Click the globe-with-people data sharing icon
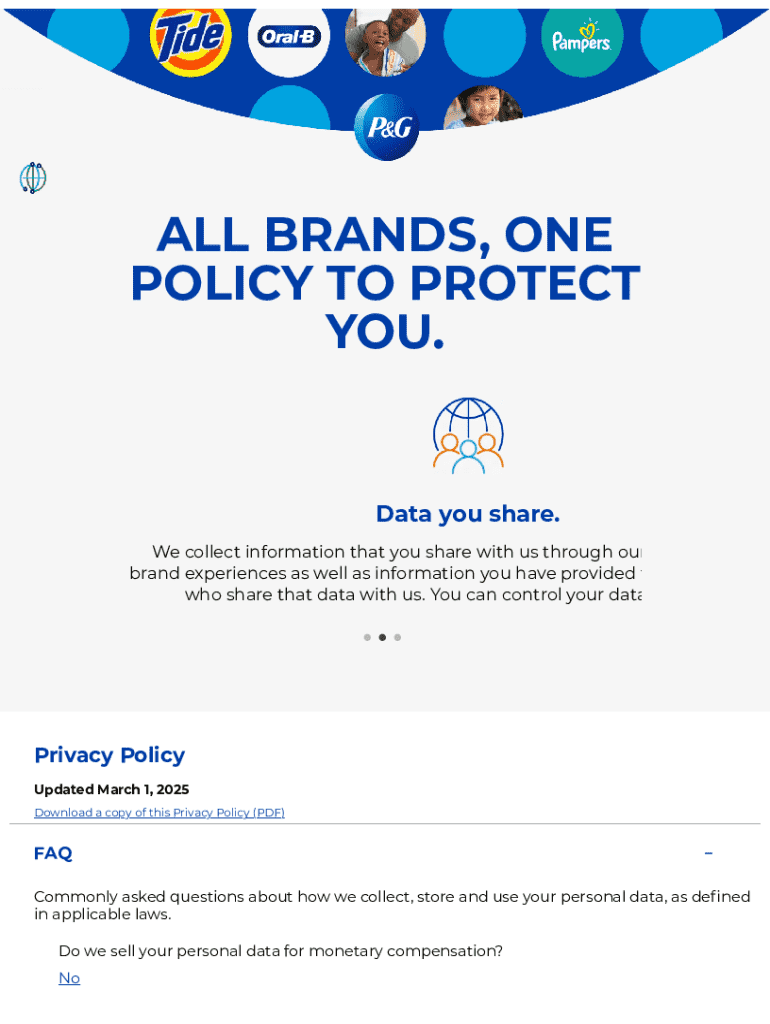The width and height of the screenshot is (770, 1024). coord(468,435)
